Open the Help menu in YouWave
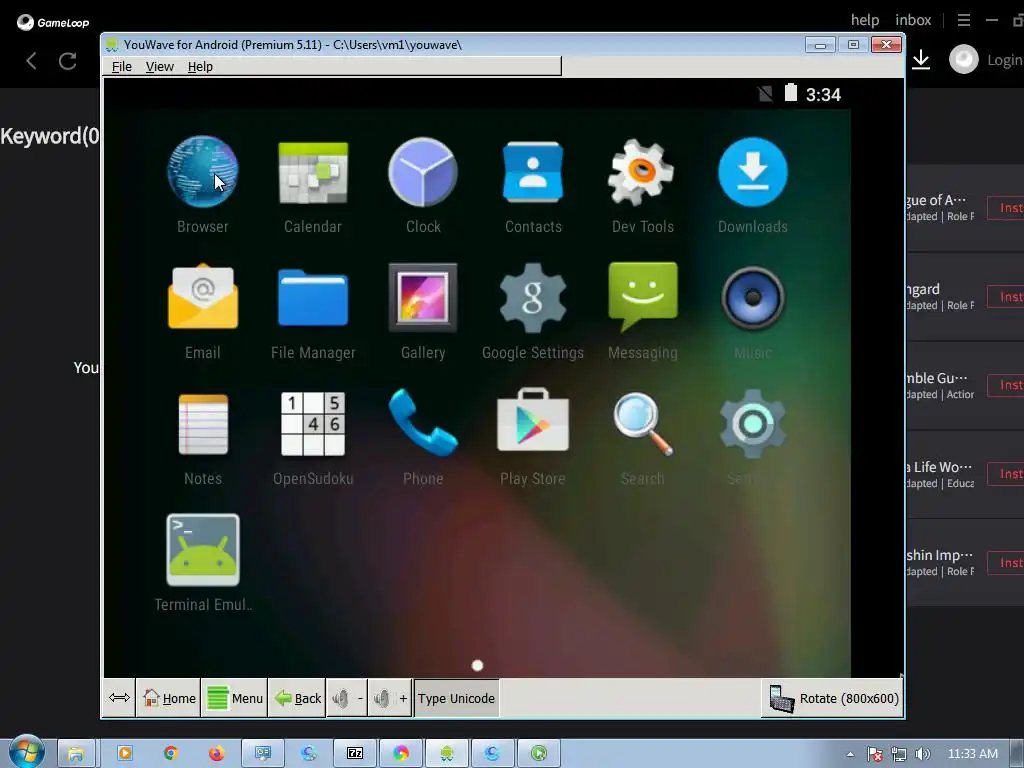Viewport: 1024px width, 768px height. coord(200,67)
